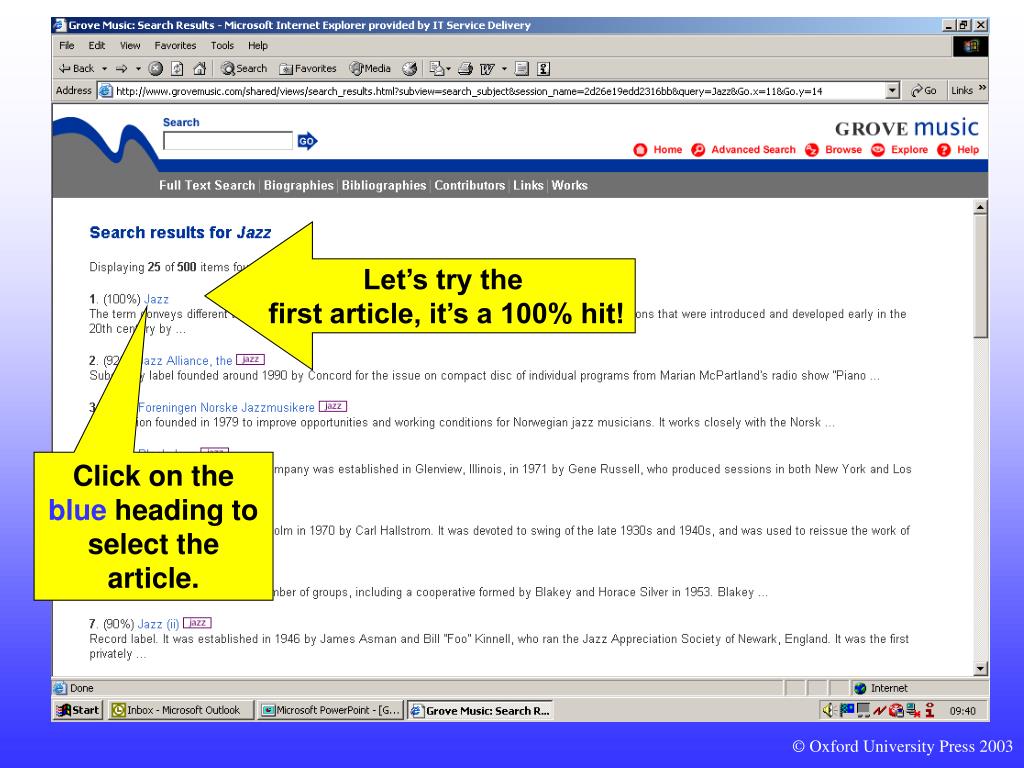Open the Forward history dropdown arrow

pyautogui.click(x=138, y=69)
